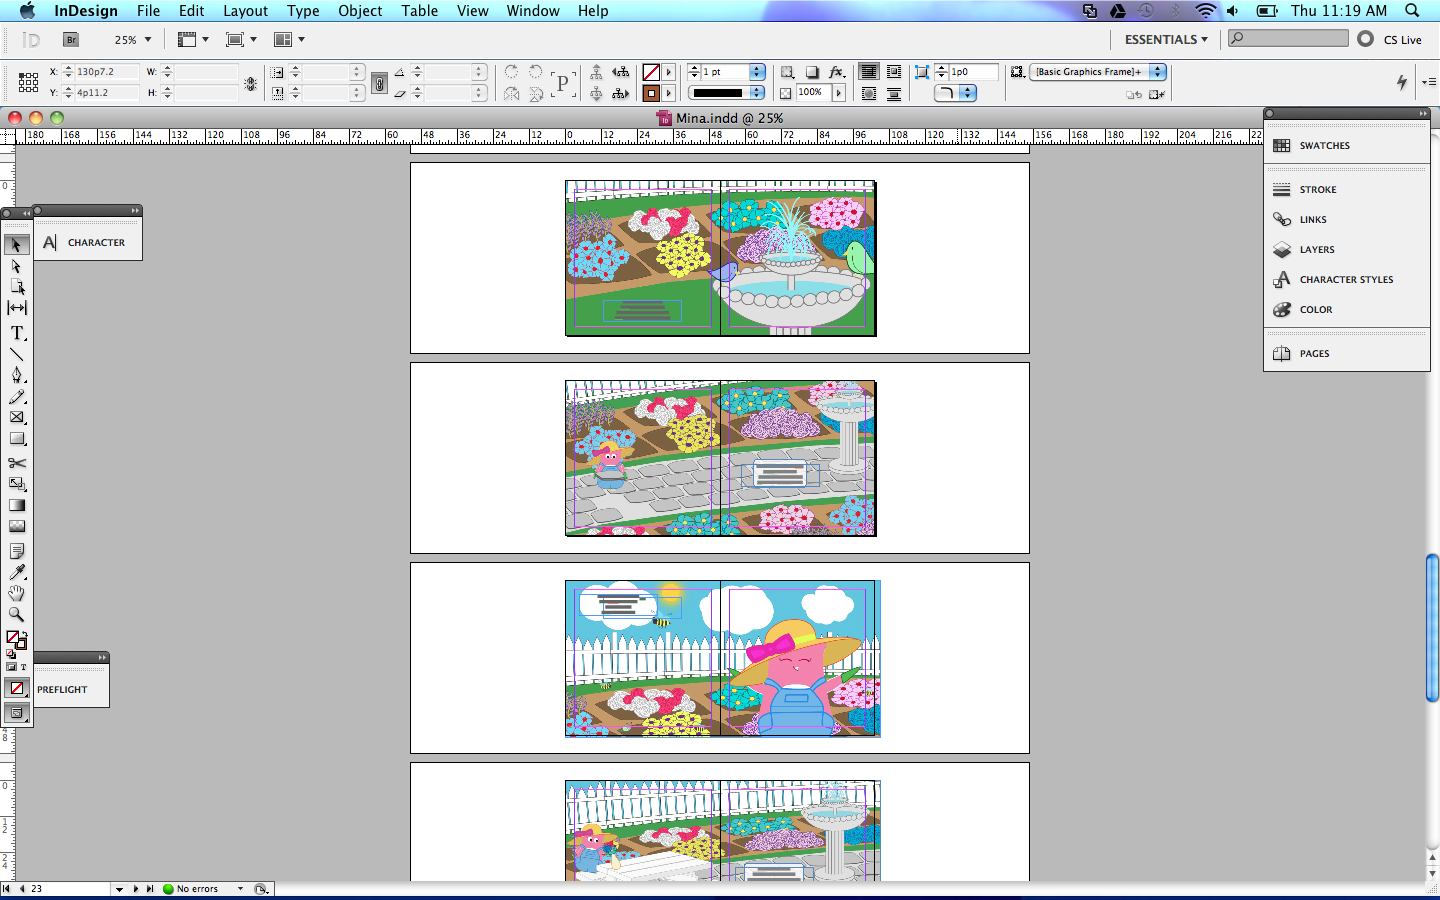This screenshot has height=900, width=1440.
Task: Select the Pen tool
Action: tap(17, 375)
